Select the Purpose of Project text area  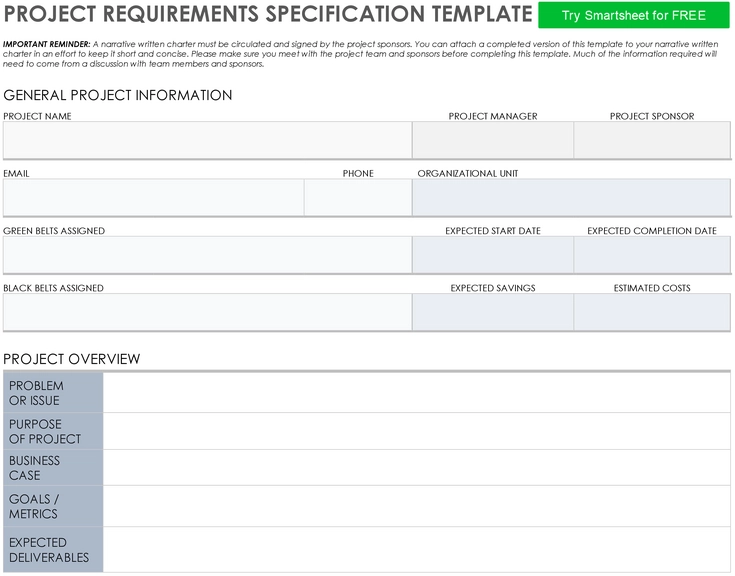click(417, 431)
